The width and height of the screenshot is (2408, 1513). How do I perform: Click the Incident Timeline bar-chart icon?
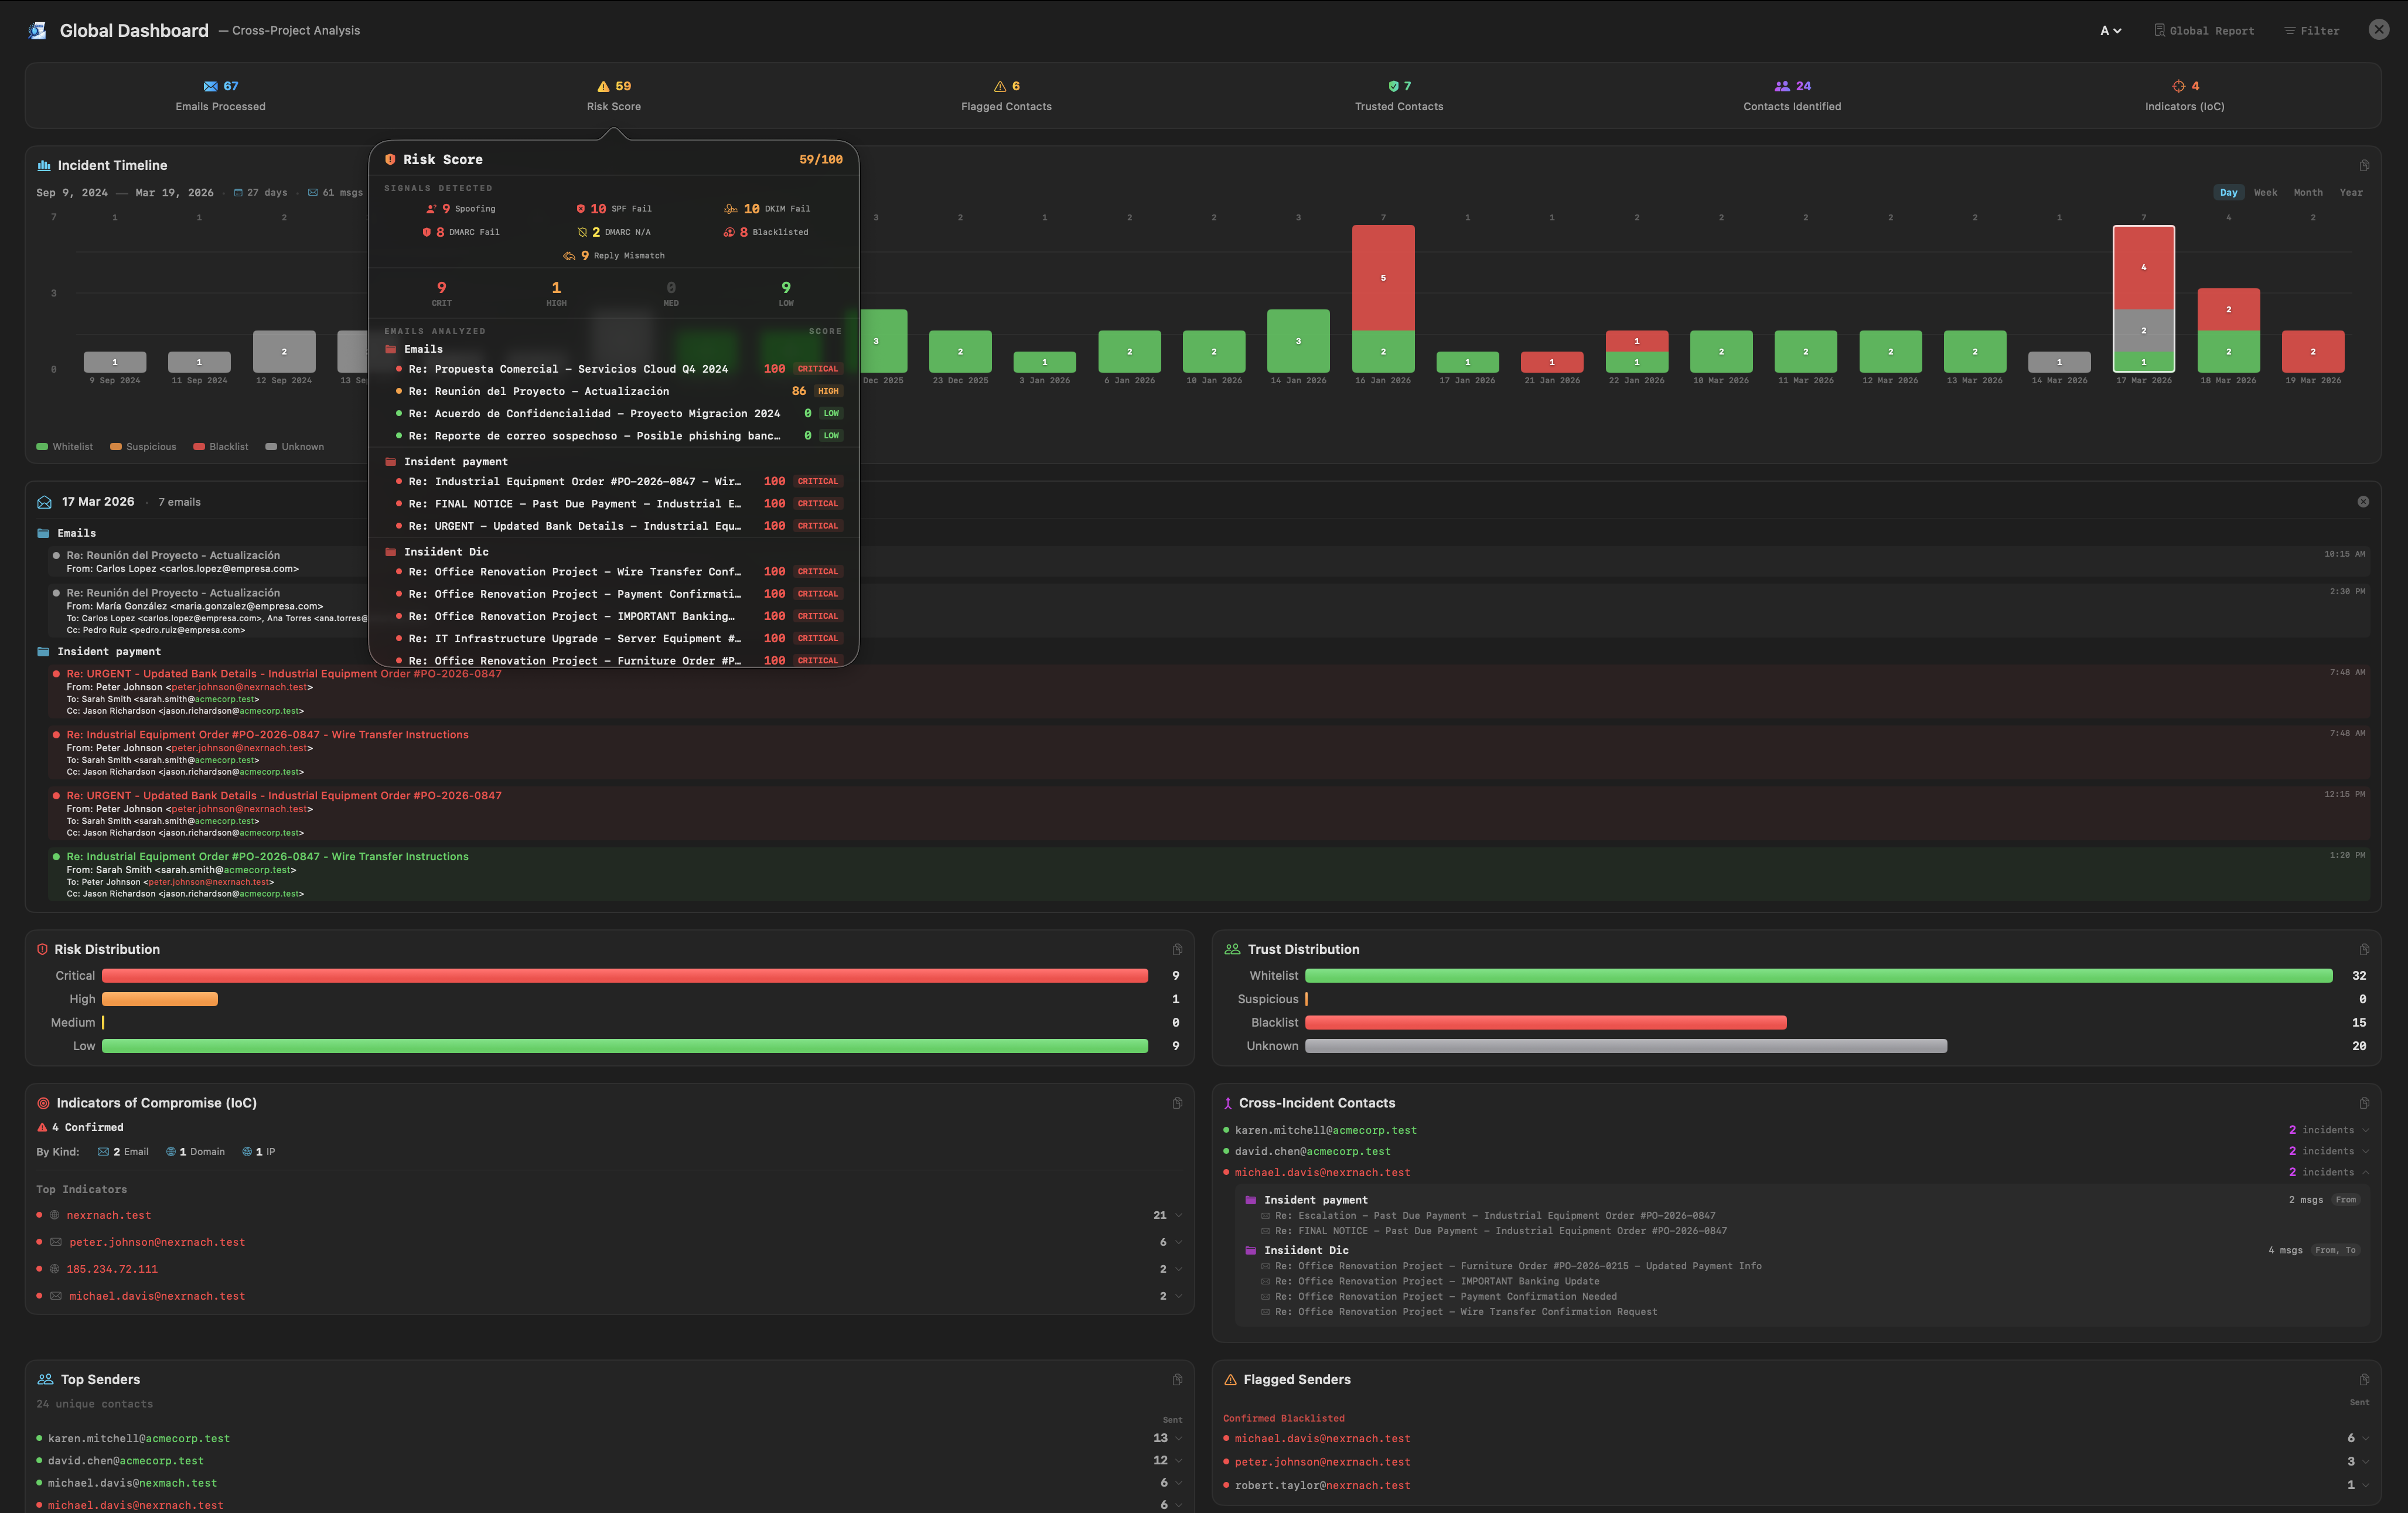click(x=43, y=165)
